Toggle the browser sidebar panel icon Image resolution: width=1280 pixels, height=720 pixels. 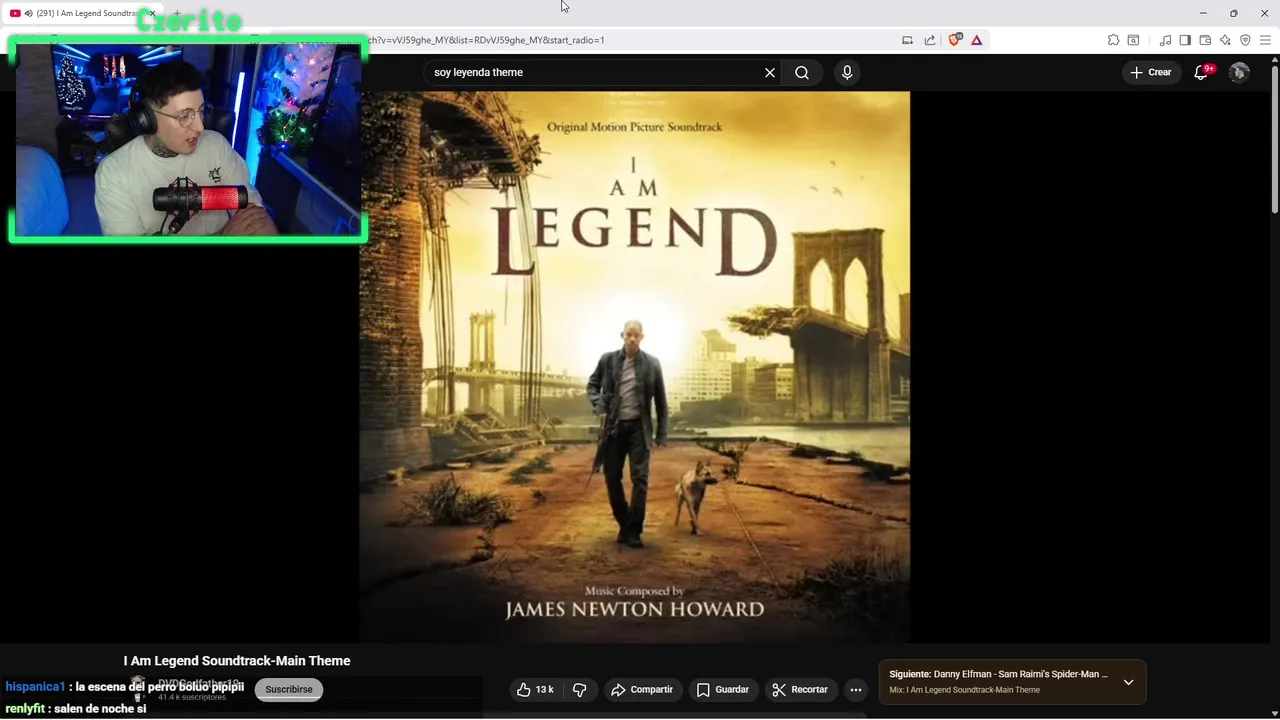1185,40
